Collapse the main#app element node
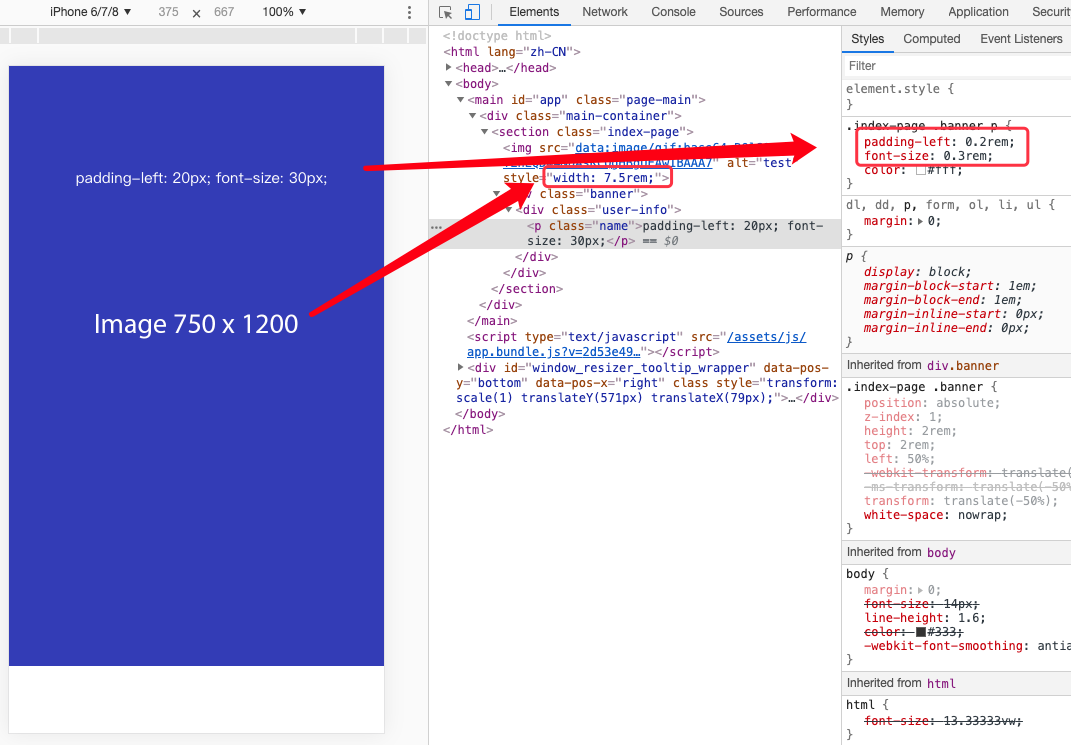 pos(460,100)
